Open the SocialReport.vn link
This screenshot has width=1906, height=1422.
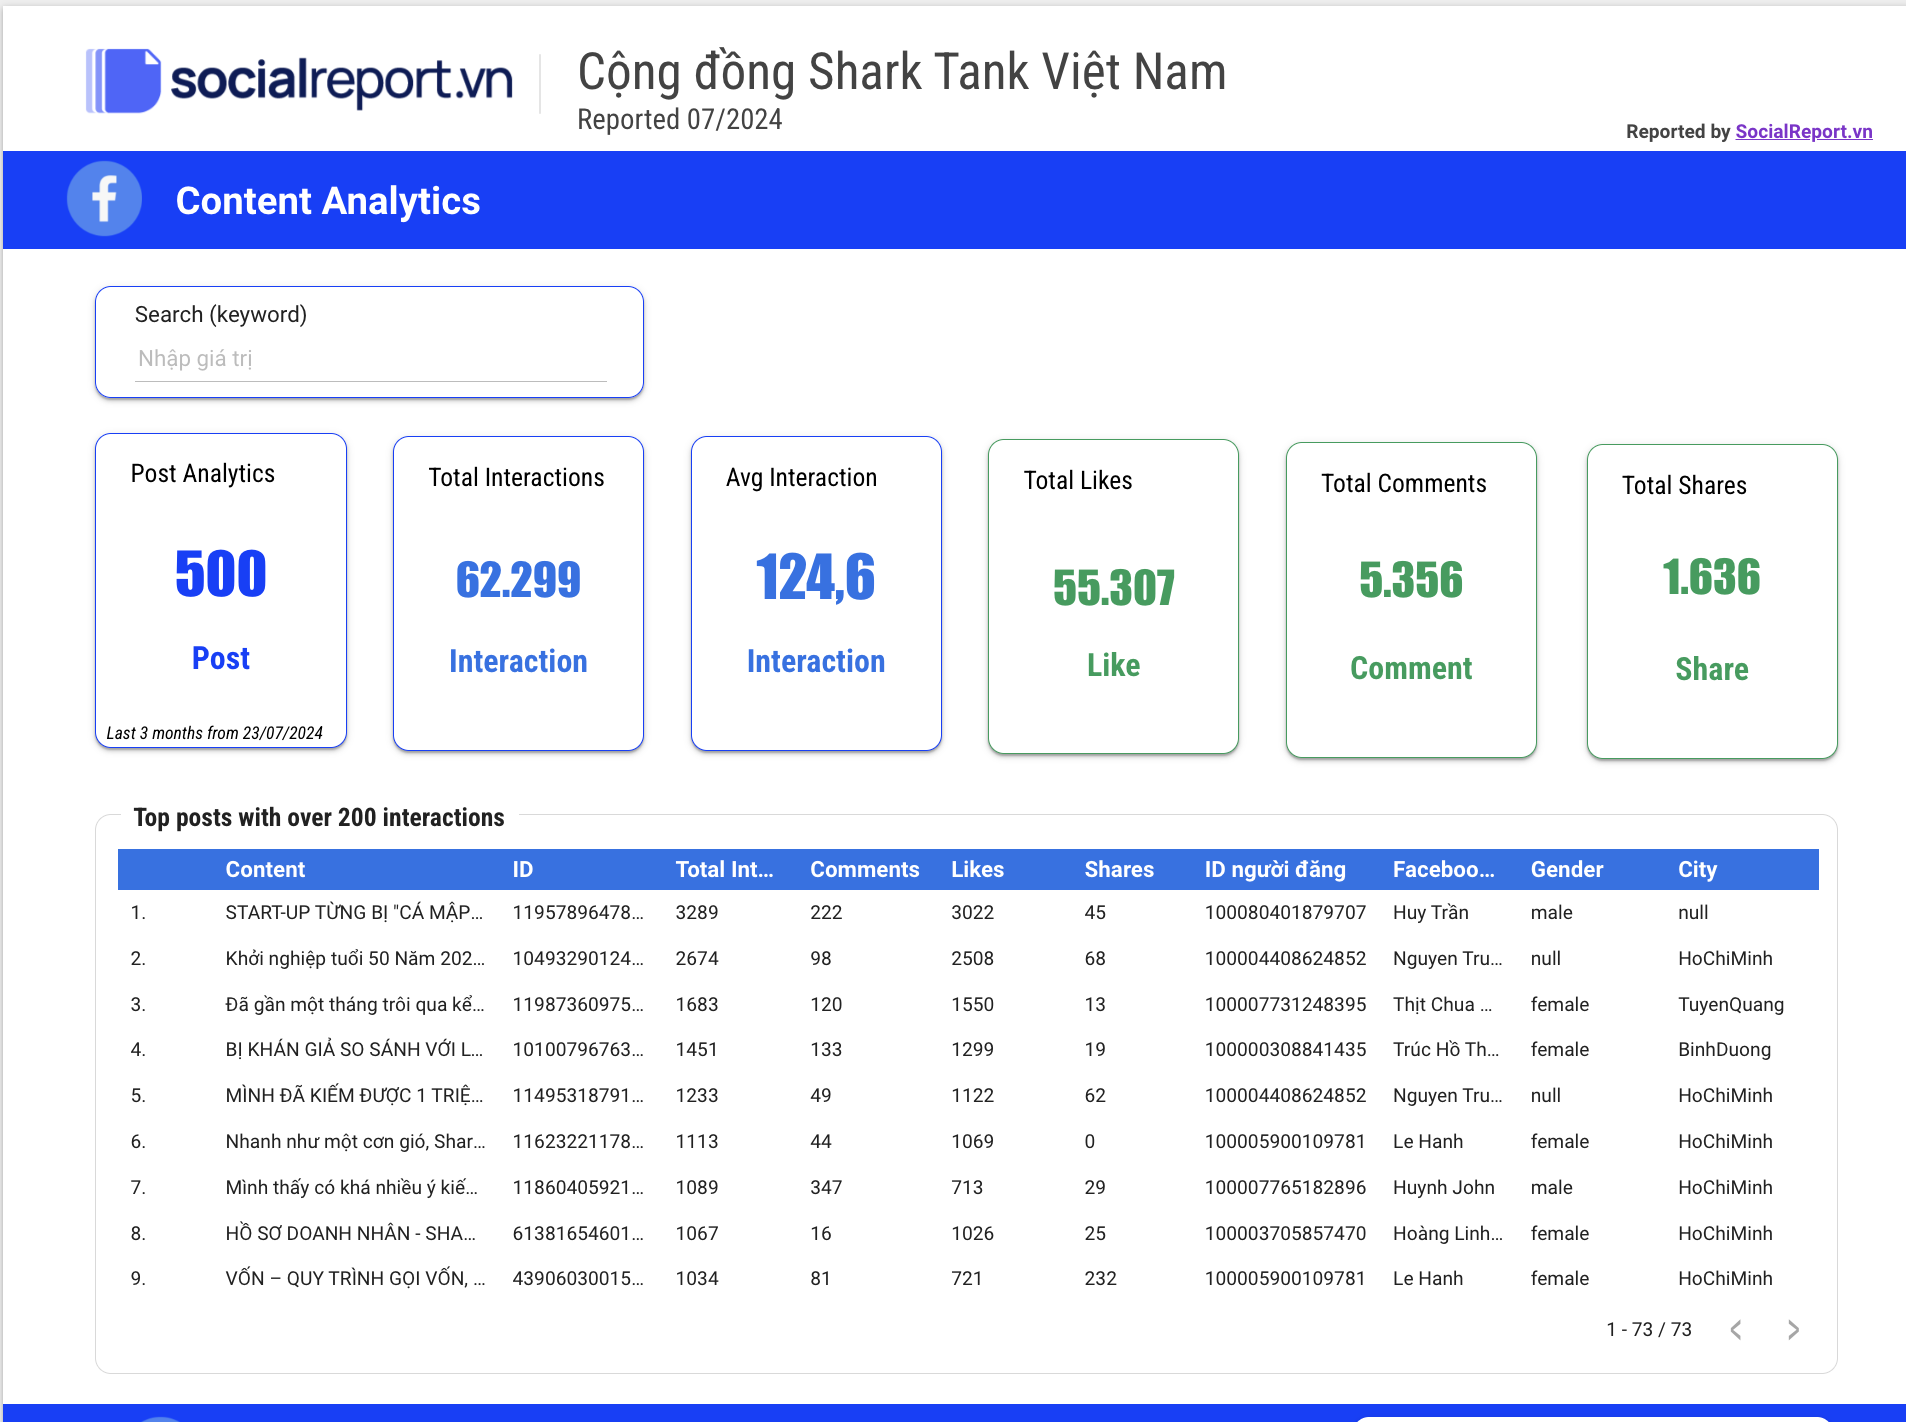point(1803,131)
